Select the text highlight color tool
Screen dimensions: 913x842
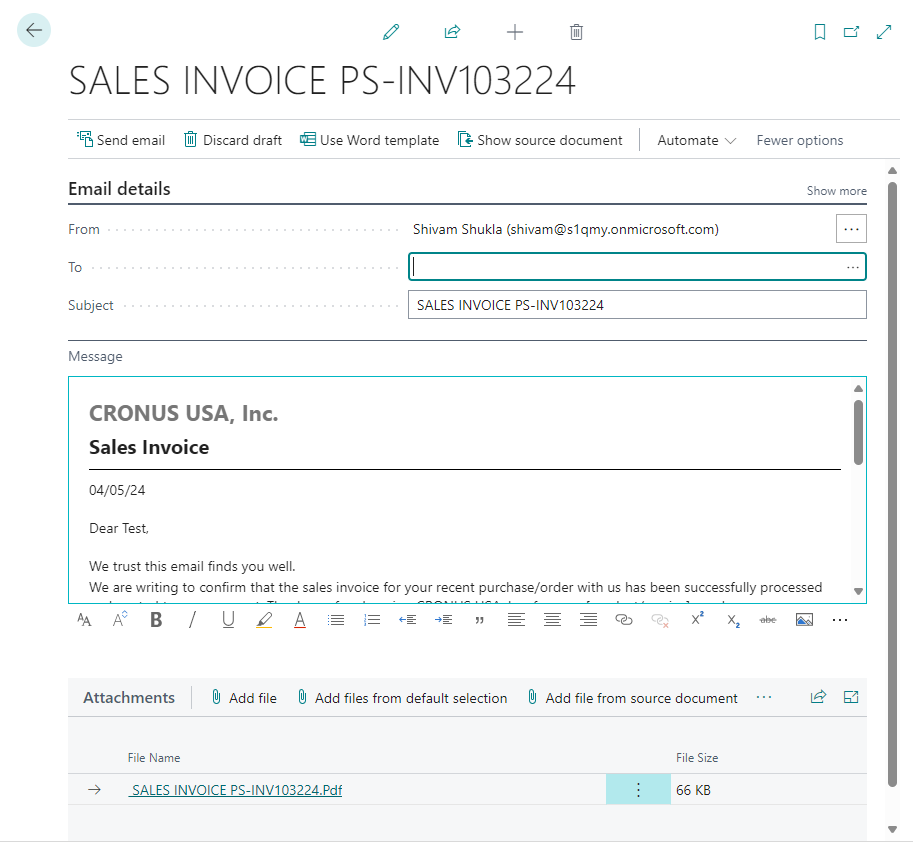(x=264, y=620)
